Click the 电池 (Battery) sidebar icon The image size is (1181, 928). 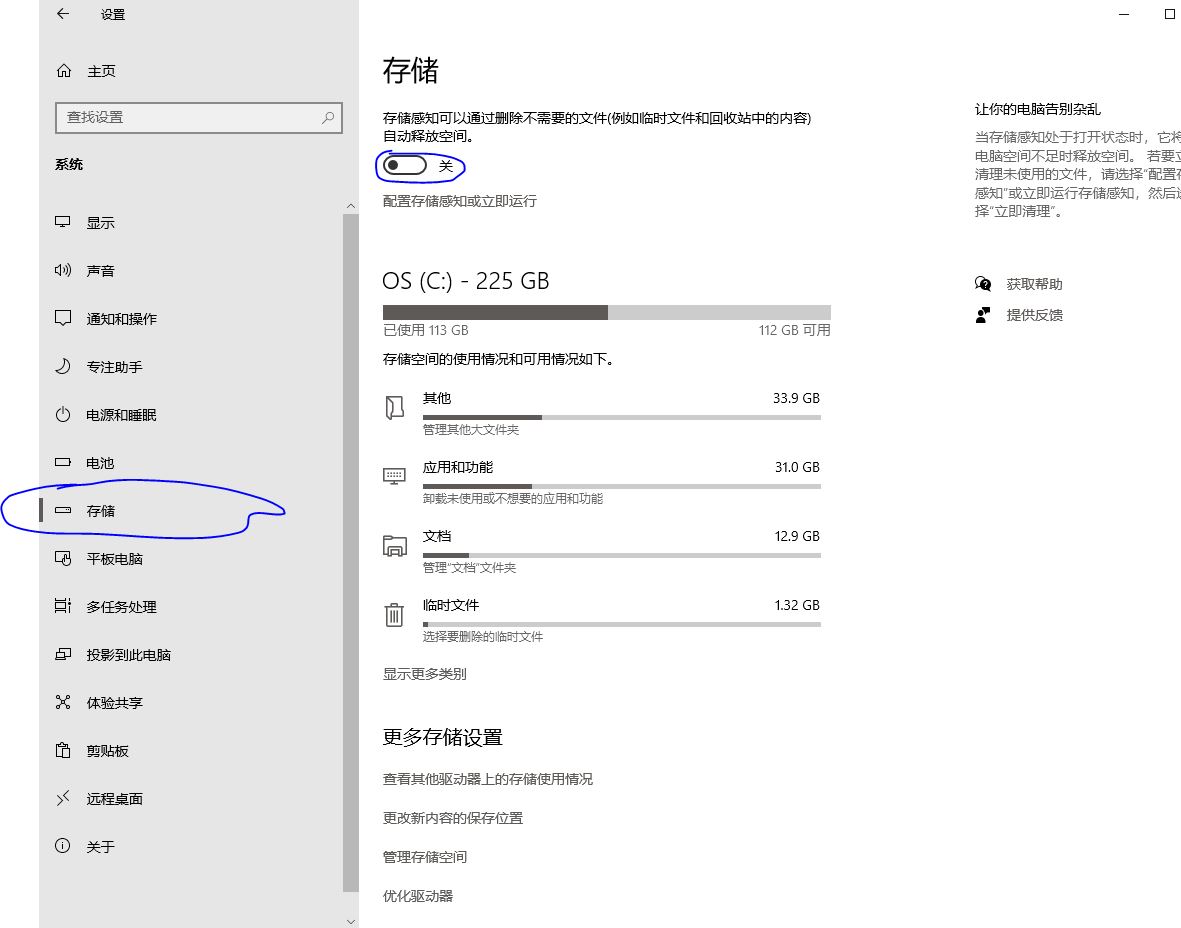62,462
